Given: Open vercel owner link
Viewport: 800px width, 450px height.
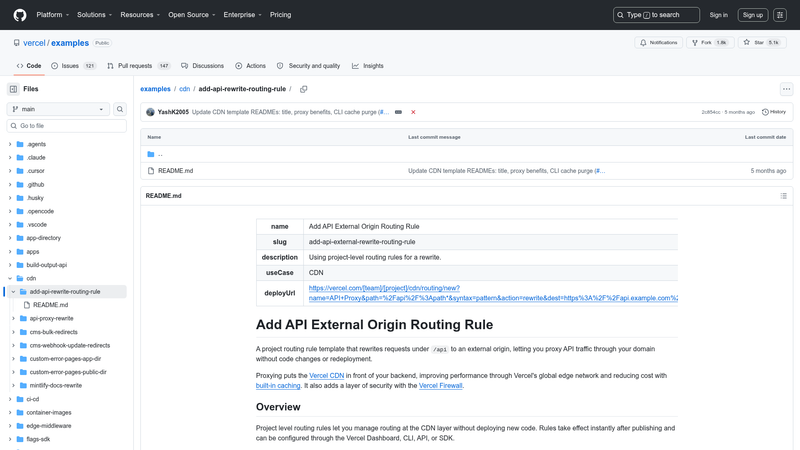Looking at the screenshot, I should [x=34, y=43].
